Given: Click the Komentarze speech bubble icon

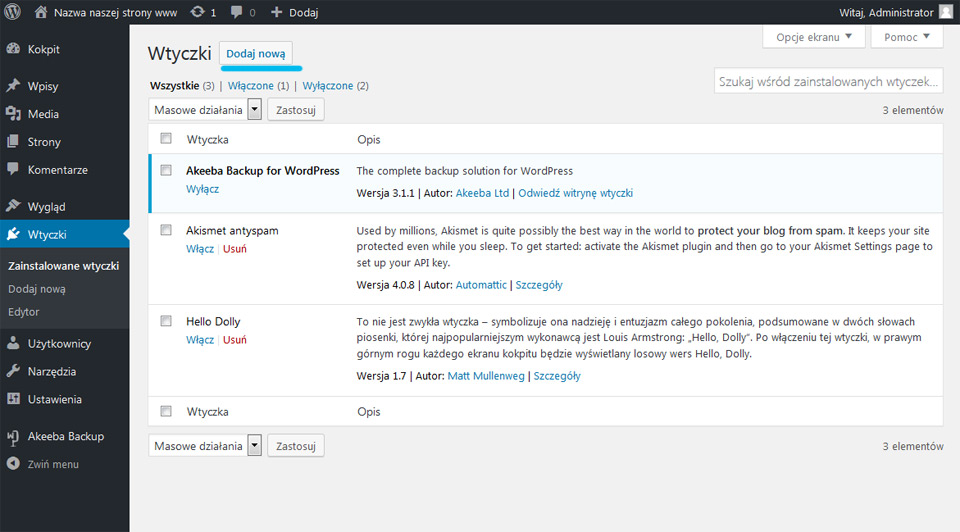Looking at the screenshot, I should tap(13, 169).
